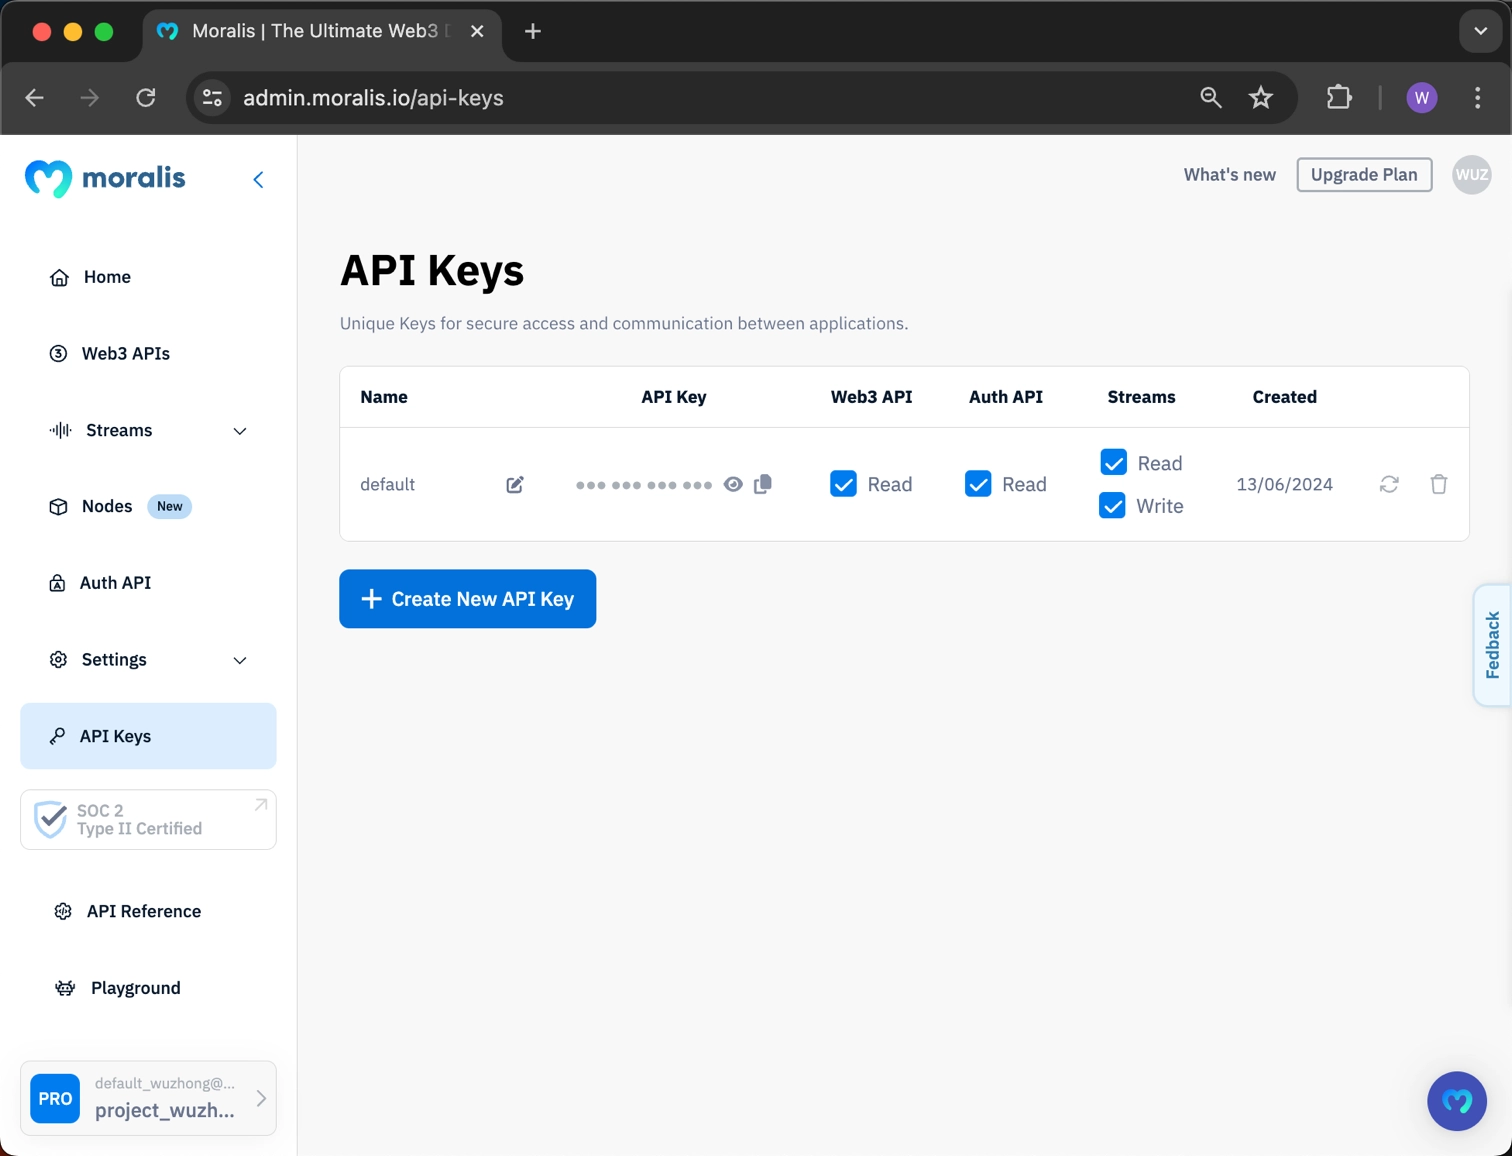The height and width of the screenshot is (1156, 1512).
Task: Open browser zoom magnifier icon
Action: coord(1211,98)
